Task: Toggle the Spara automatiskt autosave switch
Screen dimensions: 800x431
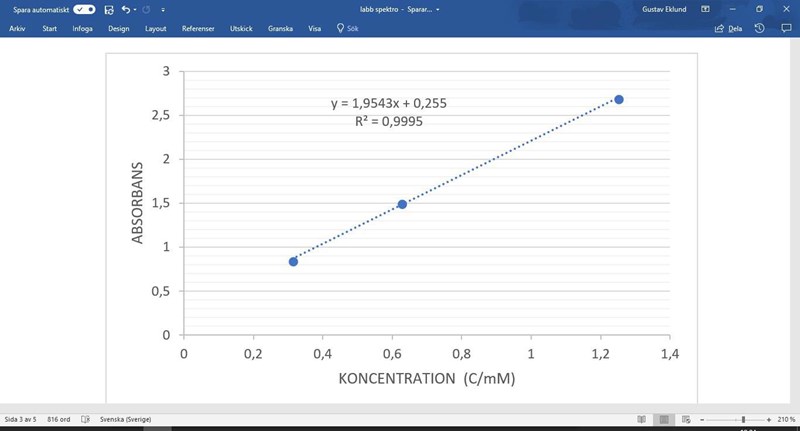Action: 84,9
